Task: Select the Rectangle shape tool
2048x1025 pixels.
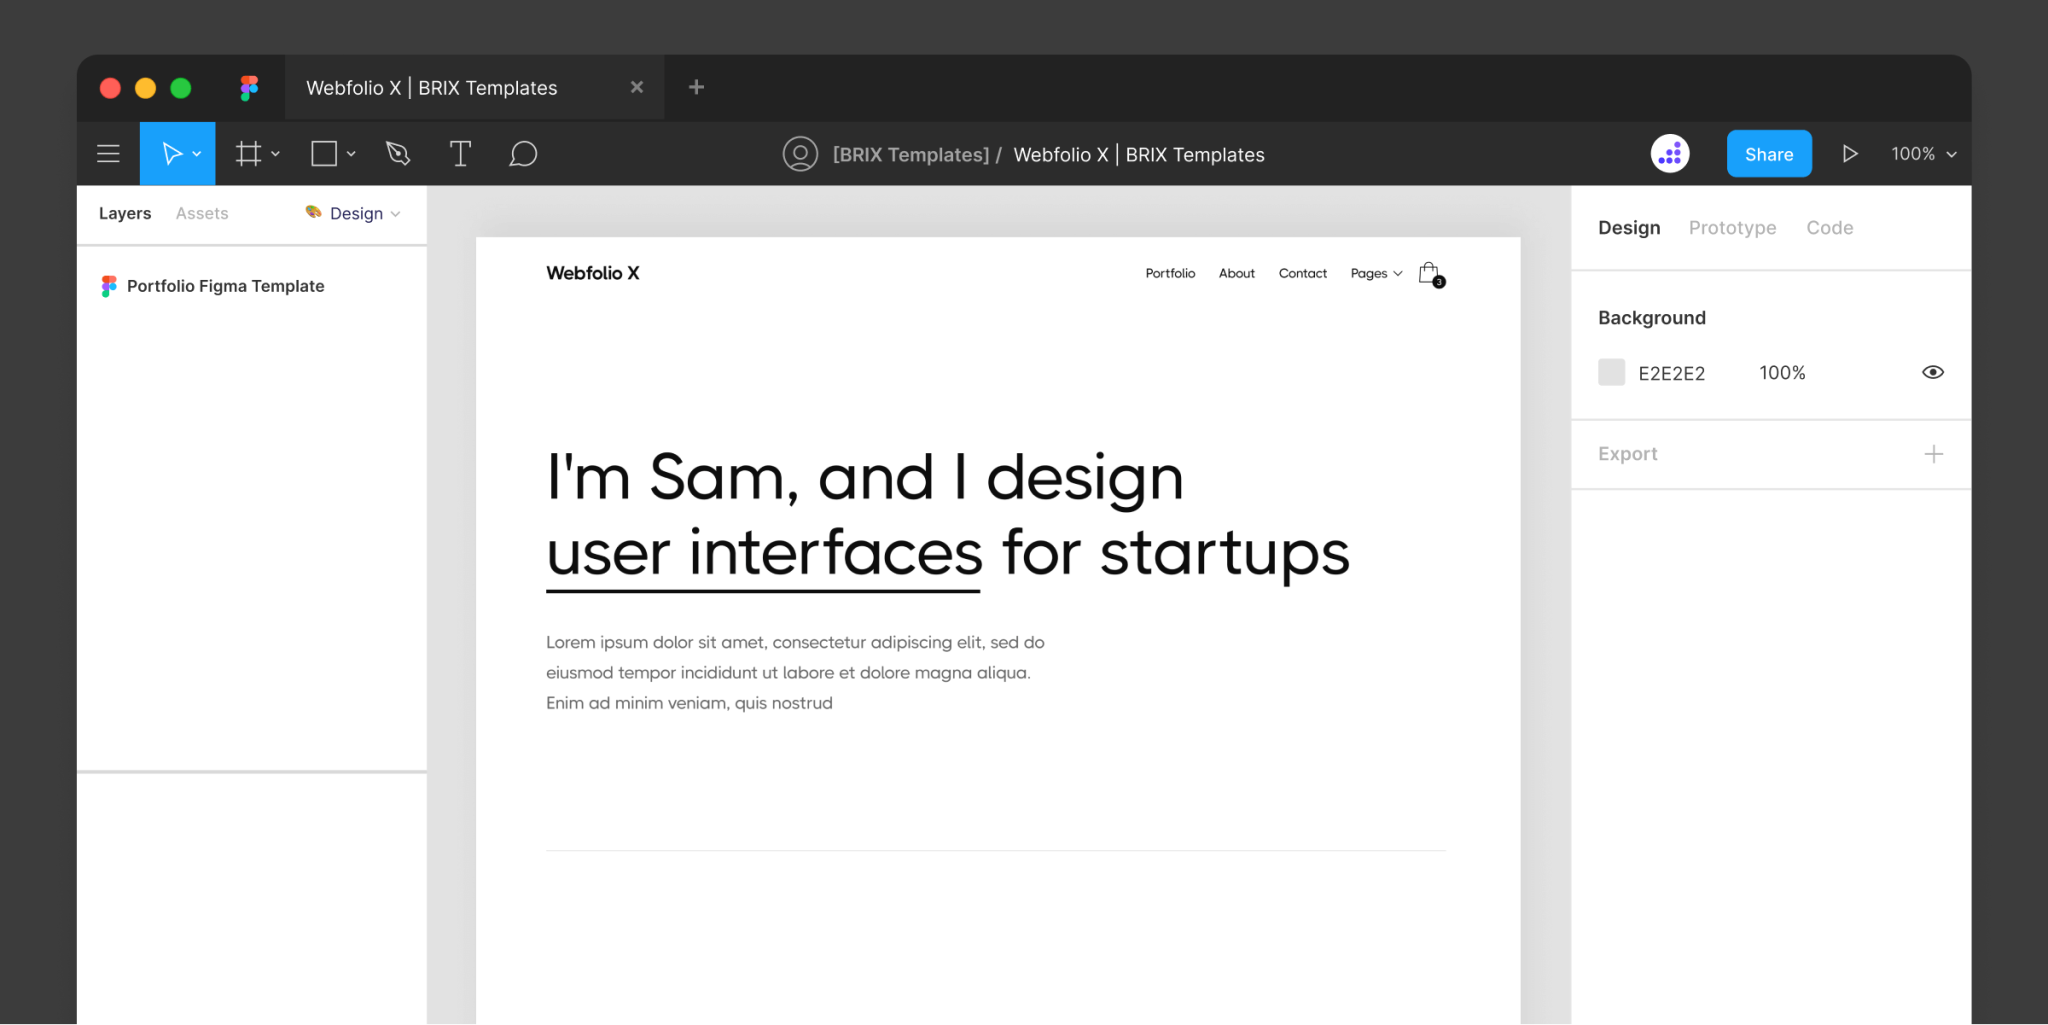Action: 324,153
